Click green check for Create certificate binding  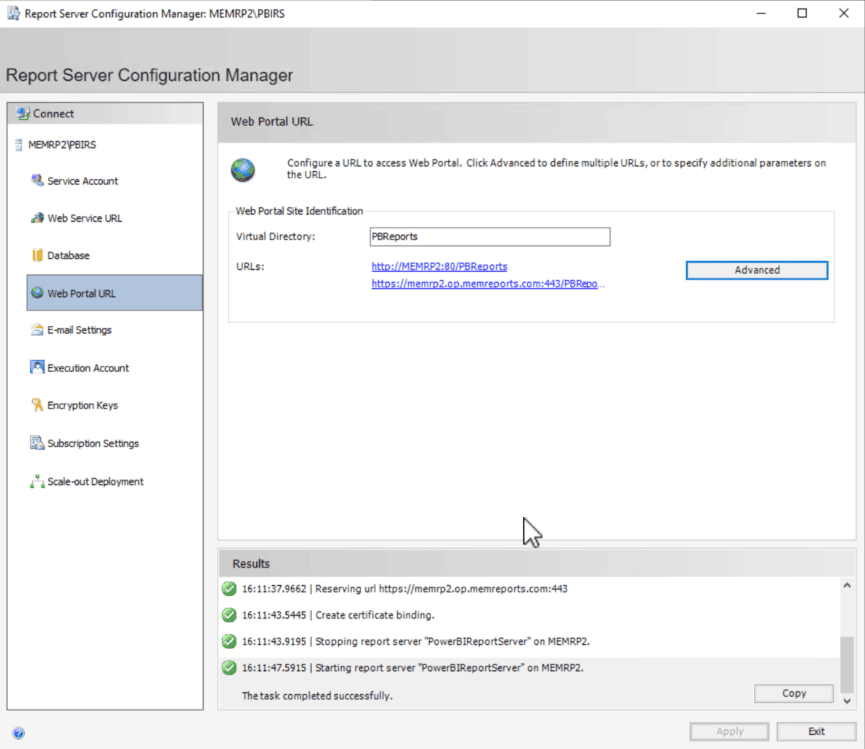229,615
